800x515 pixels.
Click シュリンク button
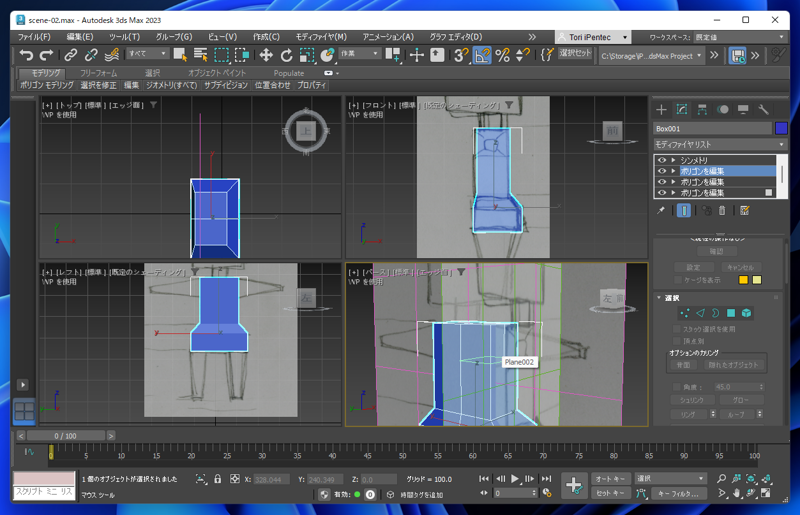[x=691, y=400]
